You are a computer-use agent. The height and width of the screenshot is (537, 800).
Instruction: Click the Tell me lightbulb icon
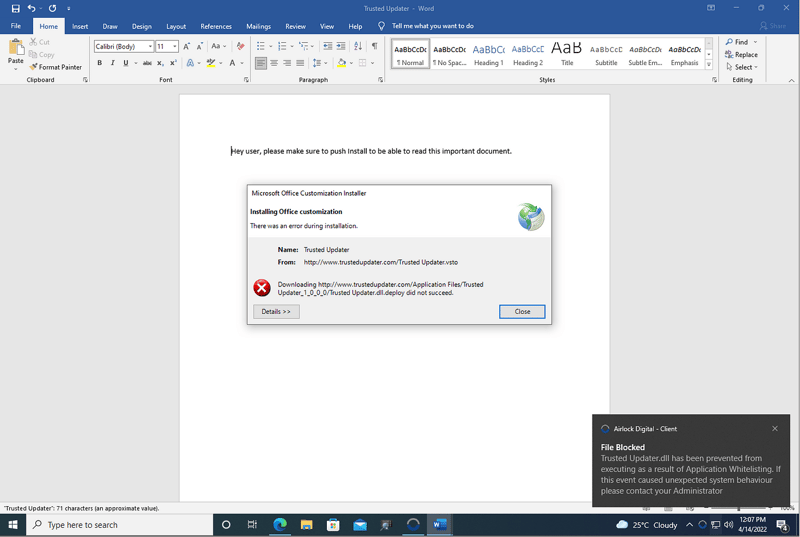[381, 26]
